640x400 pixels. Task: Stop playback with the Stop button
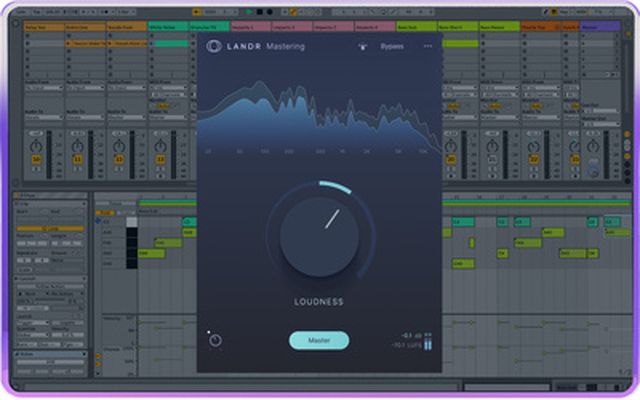pyautogui.click(x=260, y=12)
